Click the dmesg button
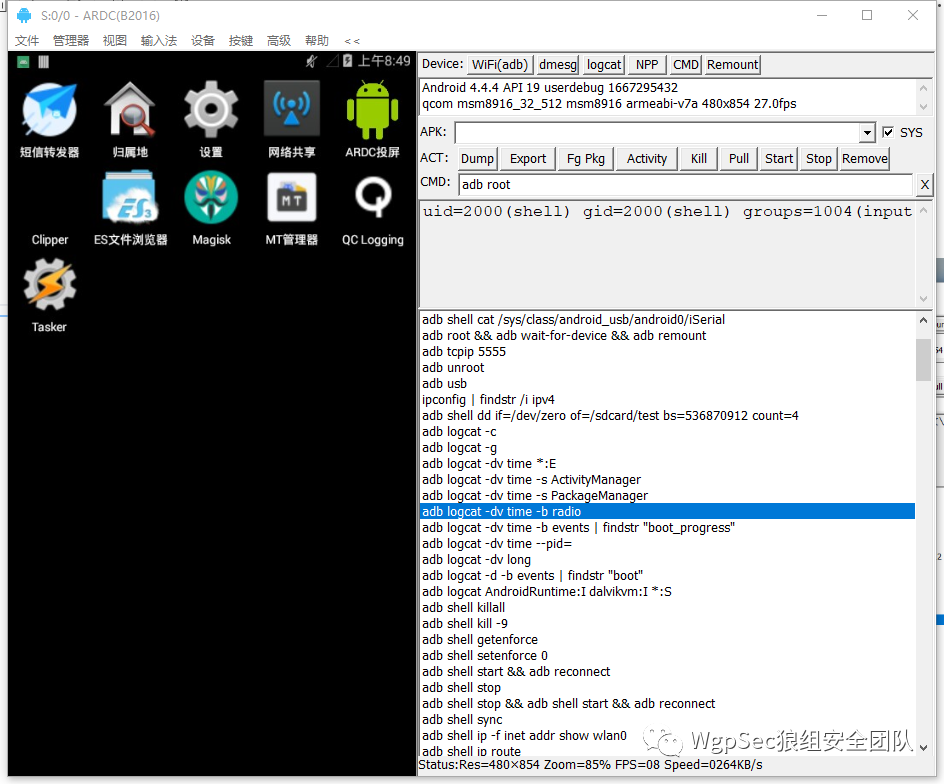944x784 pixels. click(x=557, y=64)
